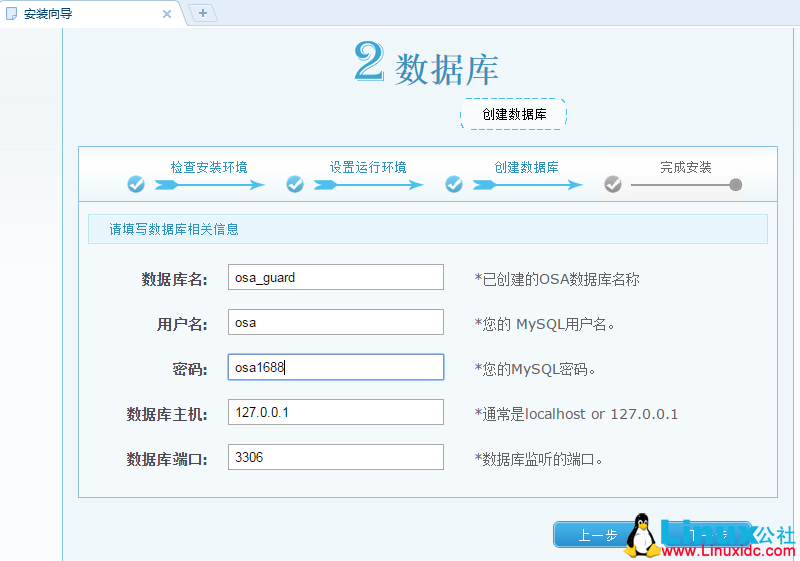
Task: Close the 安装向导 tab
Action: (x=167, y=14)
